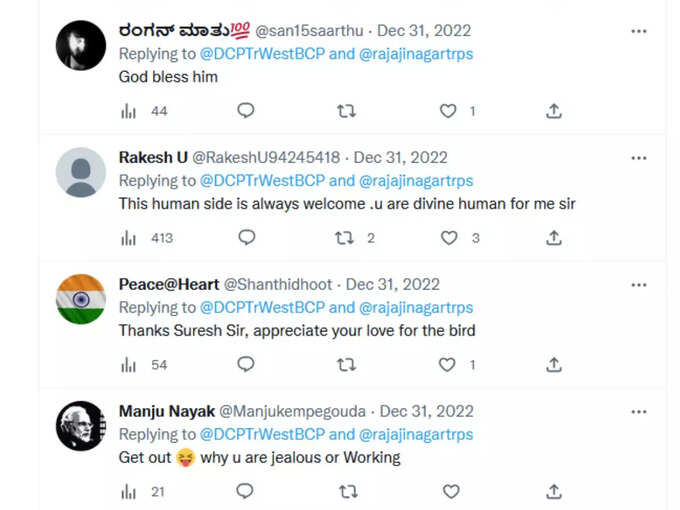680x510 pixels.
Task: Like Manju Nayak's 'Get out' reply
Action: (451, 491)
